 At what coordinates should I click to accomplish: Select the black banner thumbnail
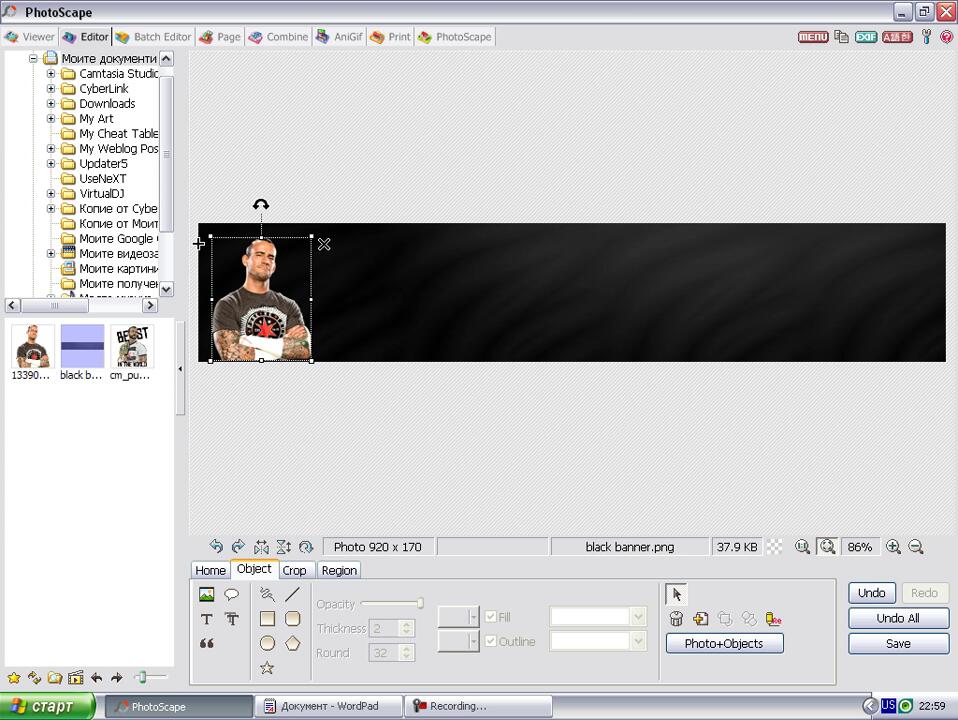(x=82, y=346)
